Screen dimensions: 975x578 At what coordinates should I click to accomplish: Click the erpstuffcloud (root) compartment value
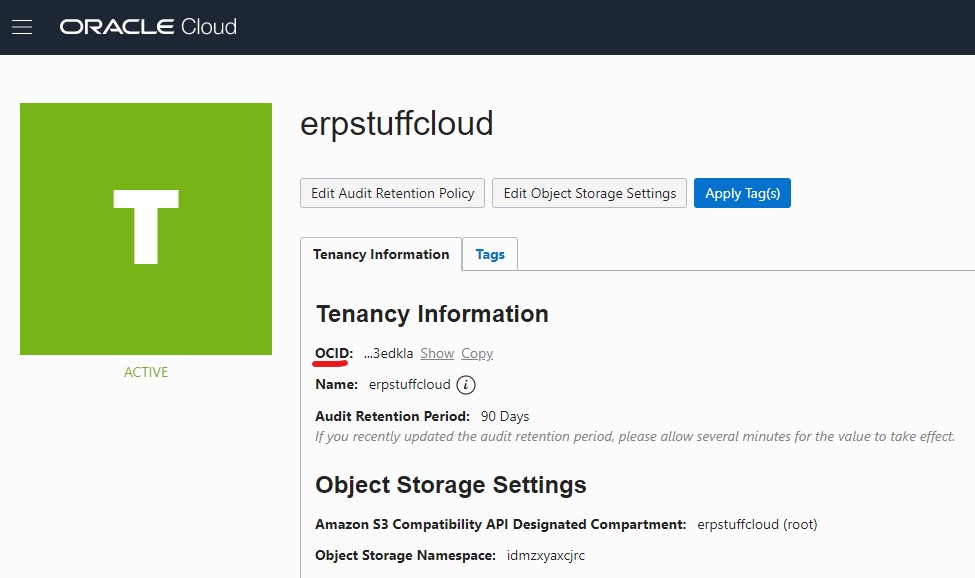point(757,524)
